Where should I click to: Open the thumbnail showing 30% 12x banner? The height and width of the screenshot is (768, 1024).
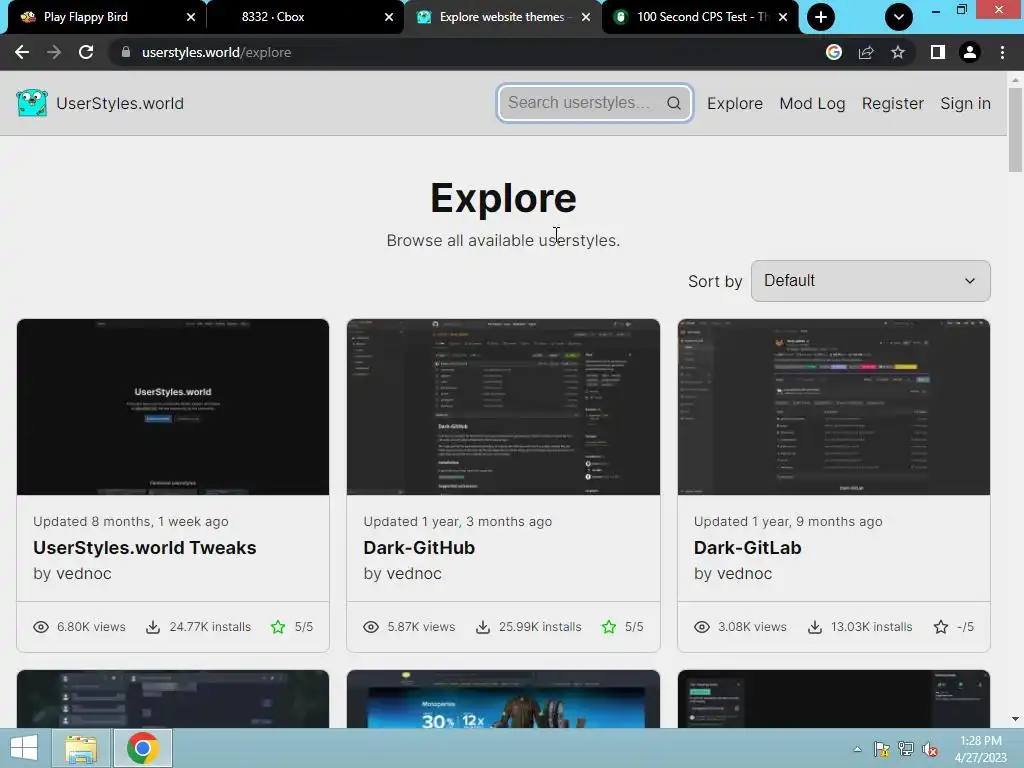point(504,699)
